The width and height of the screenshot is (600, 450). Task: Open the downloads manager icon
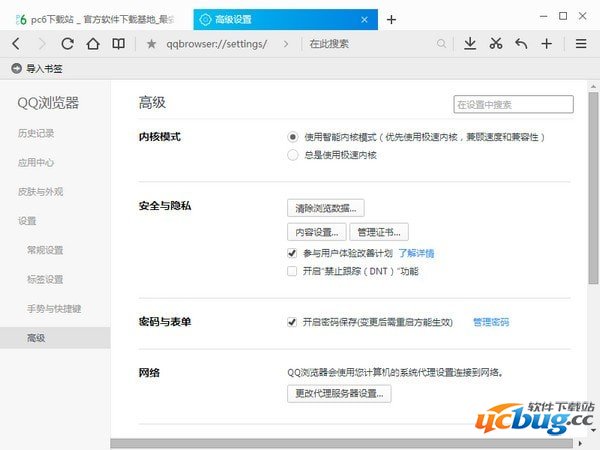[x=470, y=43]
